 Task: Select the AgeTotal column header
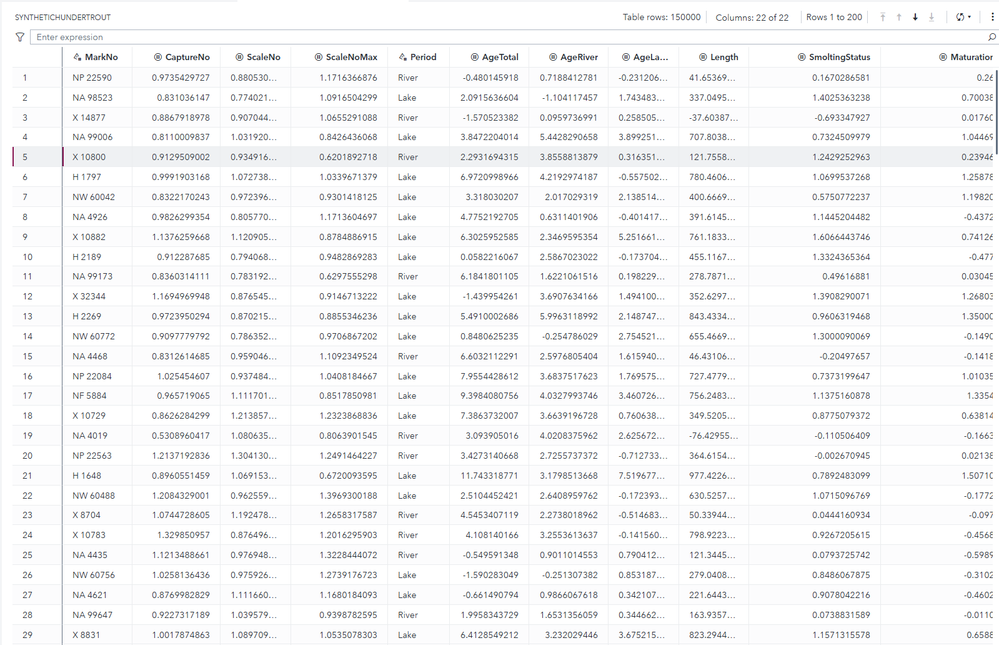489,57
